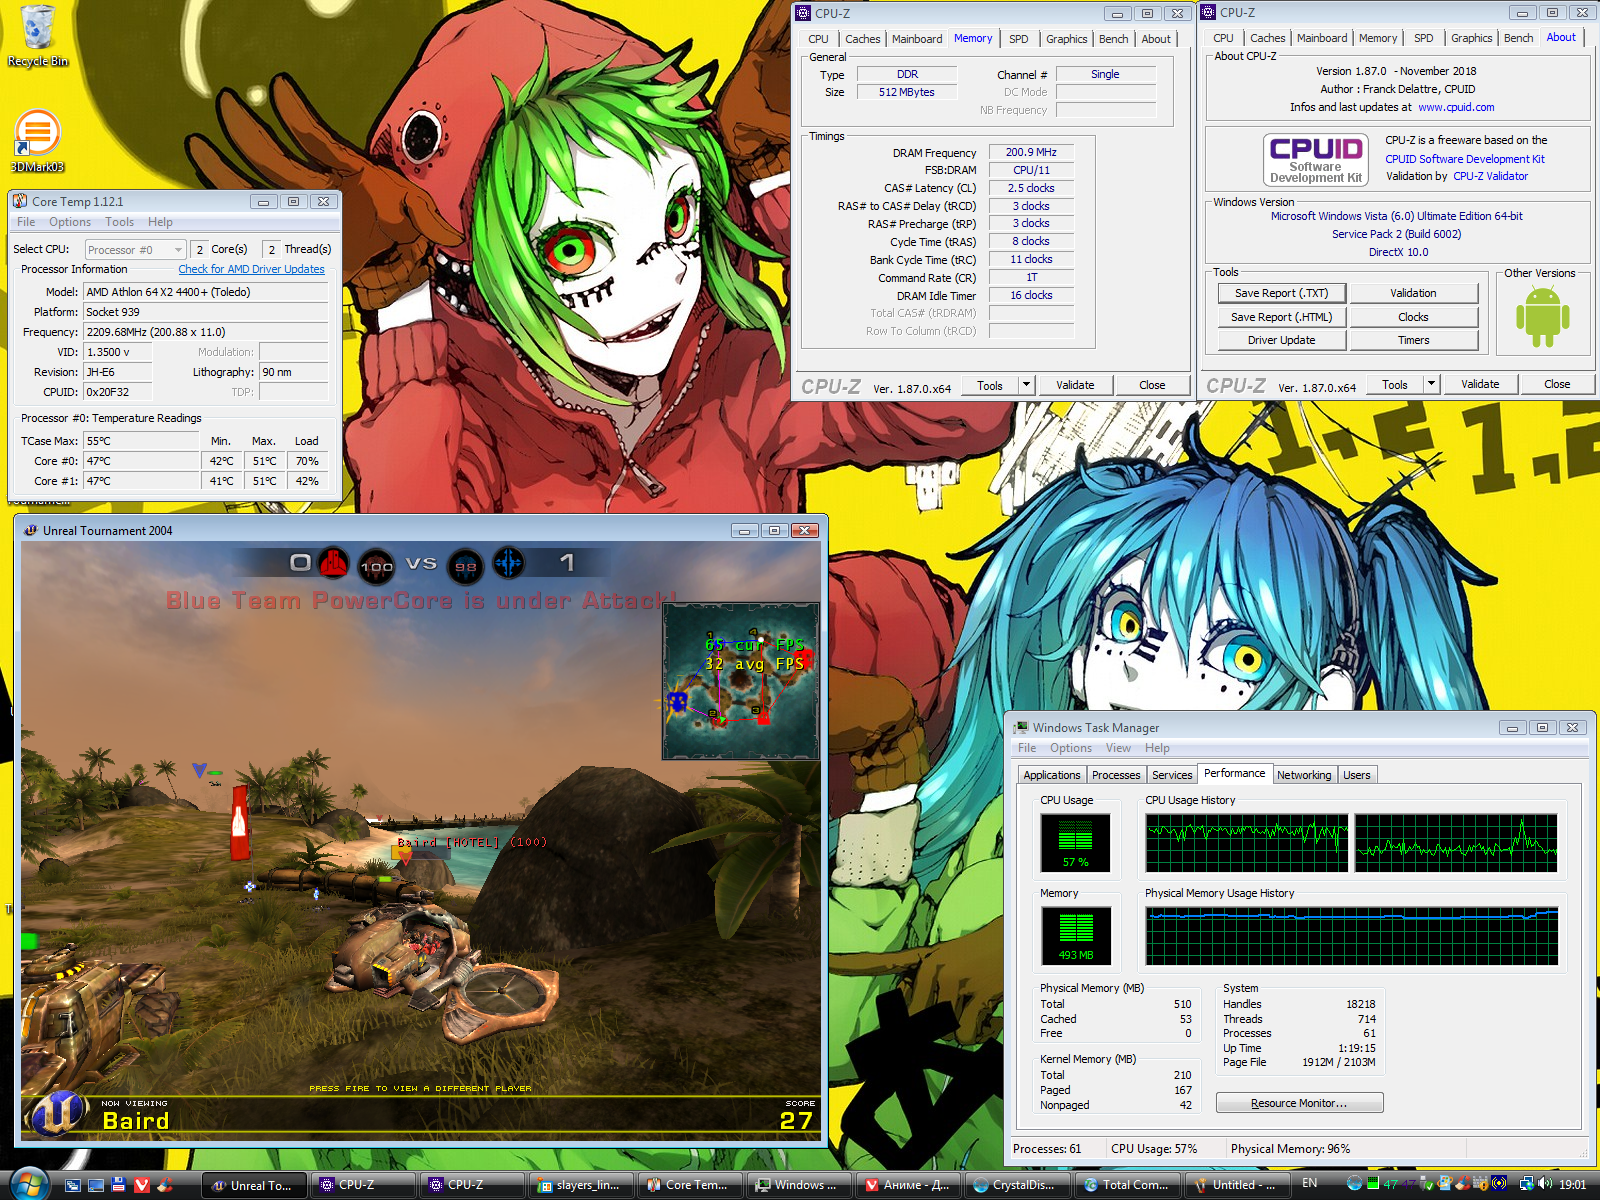Switch to the Core Temp taskbar button
The width and height of the screenshot is (1600, 1200).
(689, 1185)
